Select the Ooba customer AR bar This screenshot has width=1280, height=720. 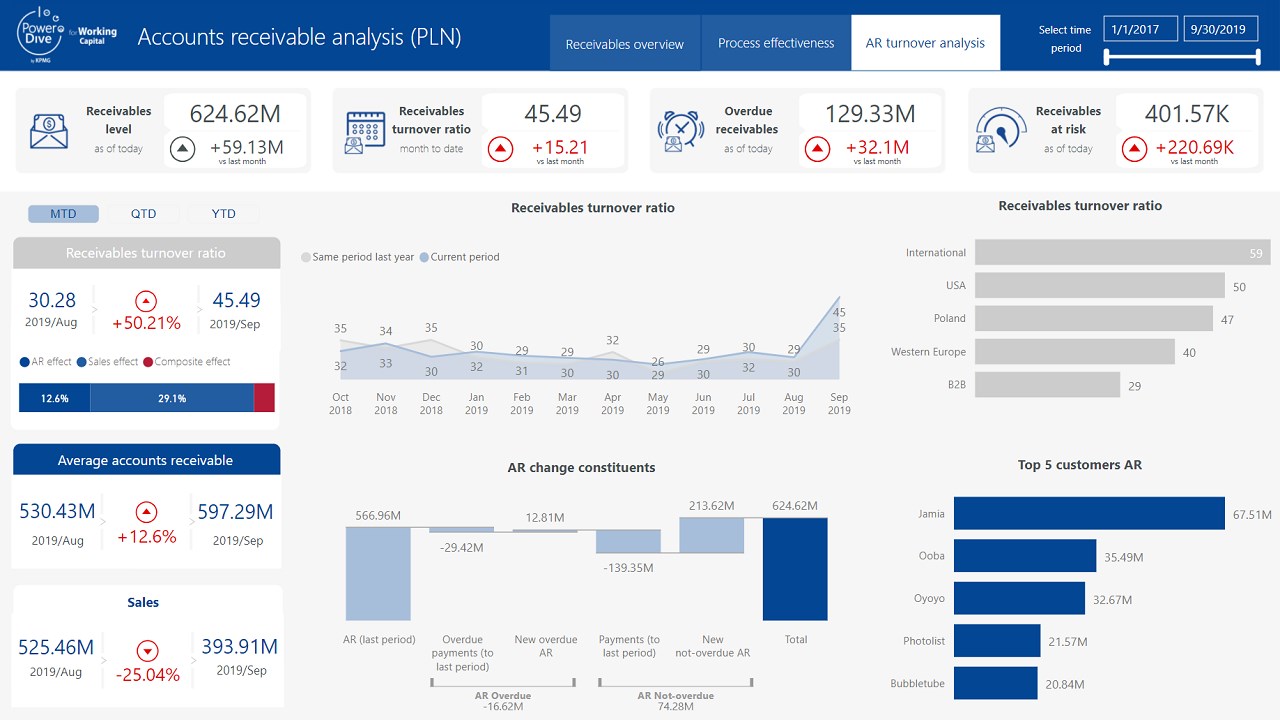pyautogui.click(x=1025, y=556)
